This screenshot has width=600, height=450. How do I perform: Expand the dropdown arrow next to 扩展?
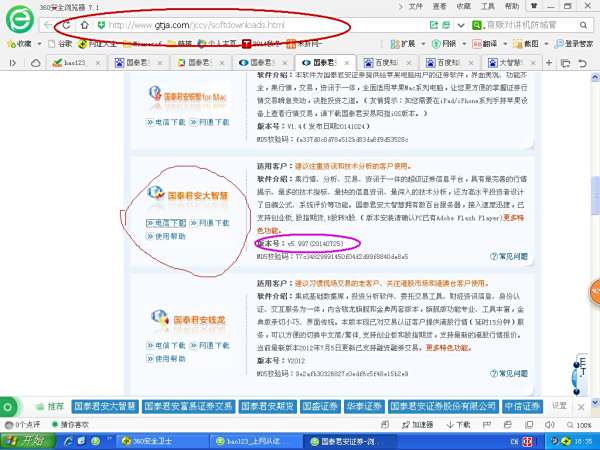(423, 44)
